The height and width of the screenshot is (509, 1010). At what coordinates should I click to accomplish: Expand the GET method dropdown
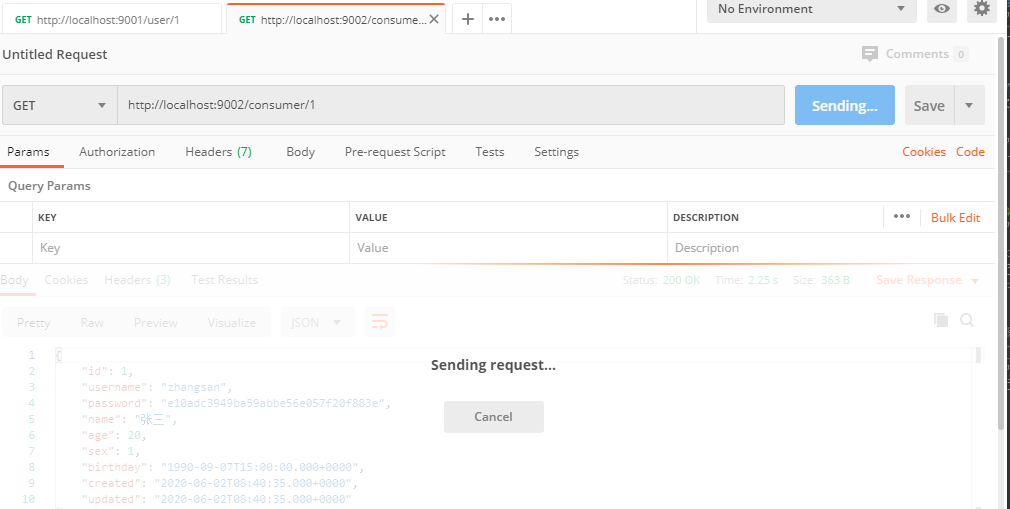pos(60,105)
